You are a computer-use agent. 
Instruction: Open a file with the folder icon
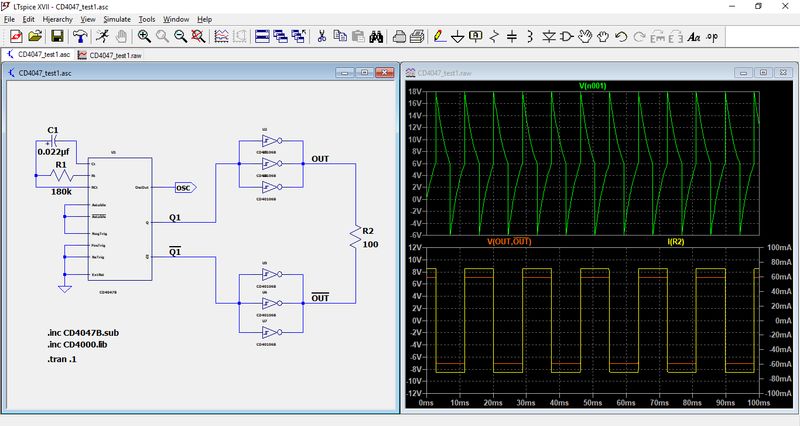pyautogui.click(x=35, y=36)
